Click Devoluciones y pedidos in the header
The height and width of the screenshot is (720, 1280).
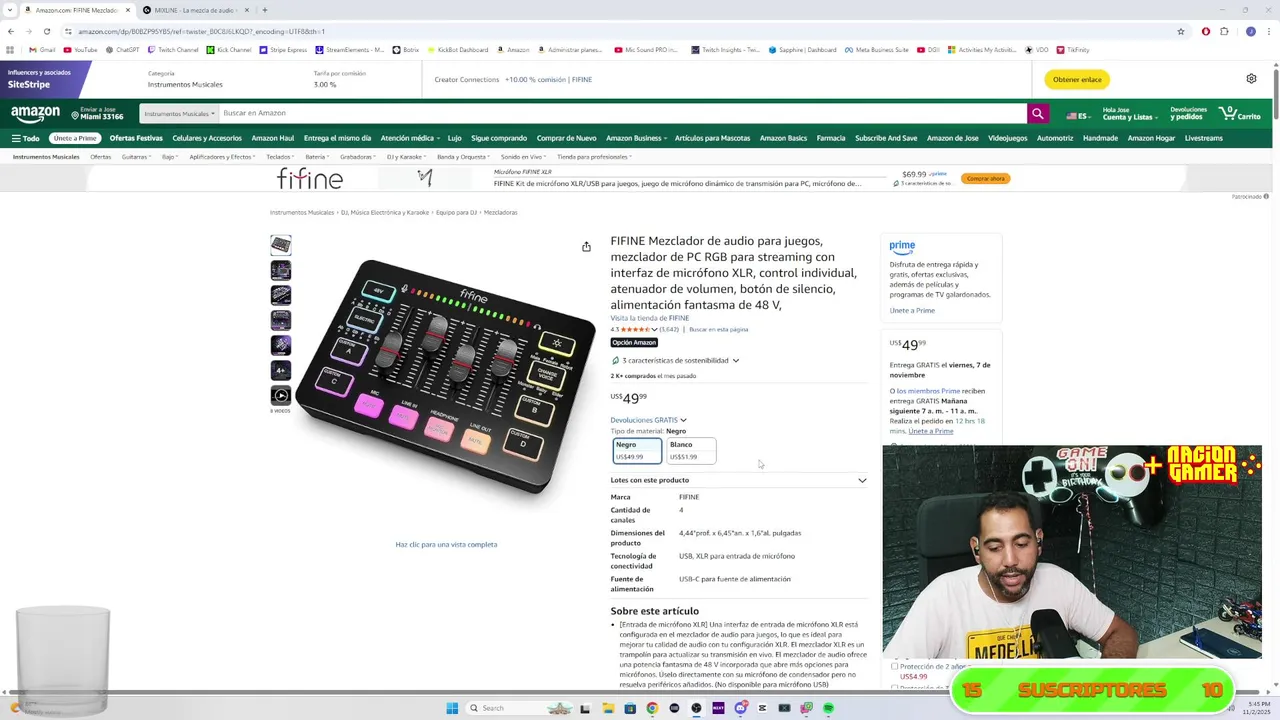point(1188,114)
